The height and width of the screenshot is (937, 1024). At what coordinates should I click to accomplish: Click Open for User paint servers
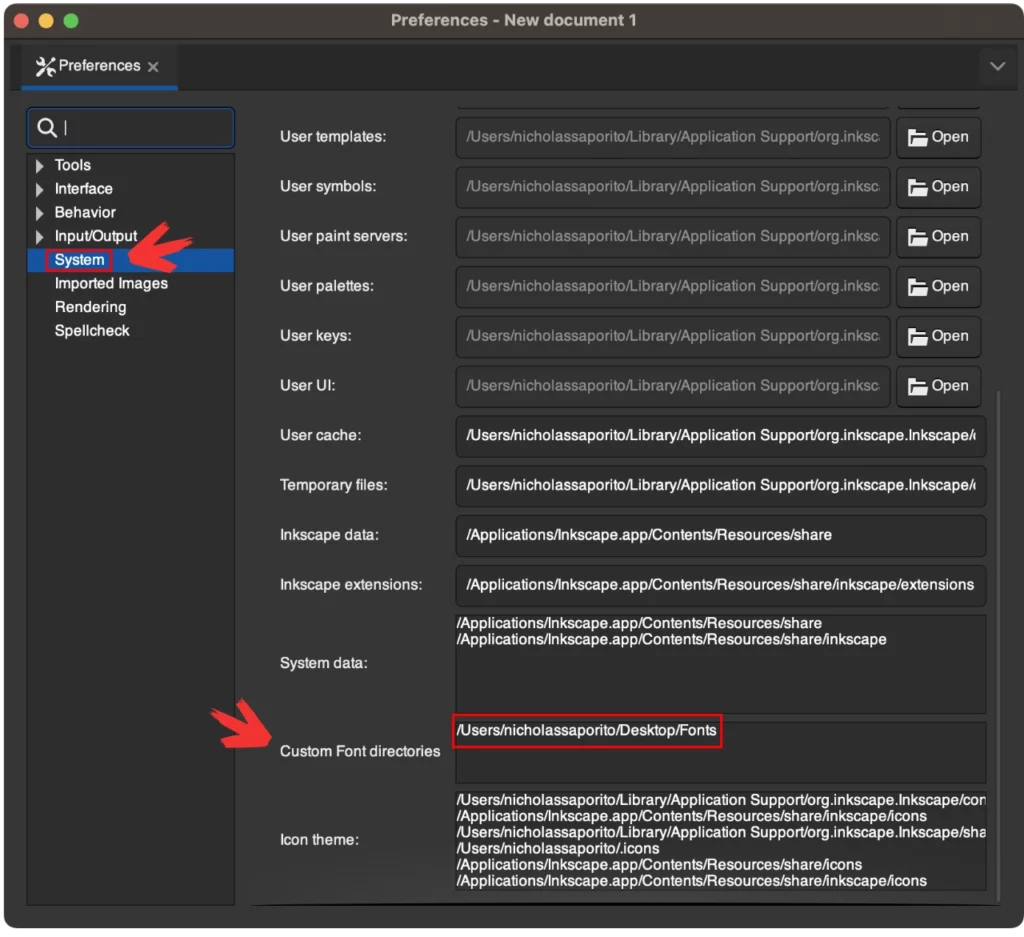tap(938, 237)
